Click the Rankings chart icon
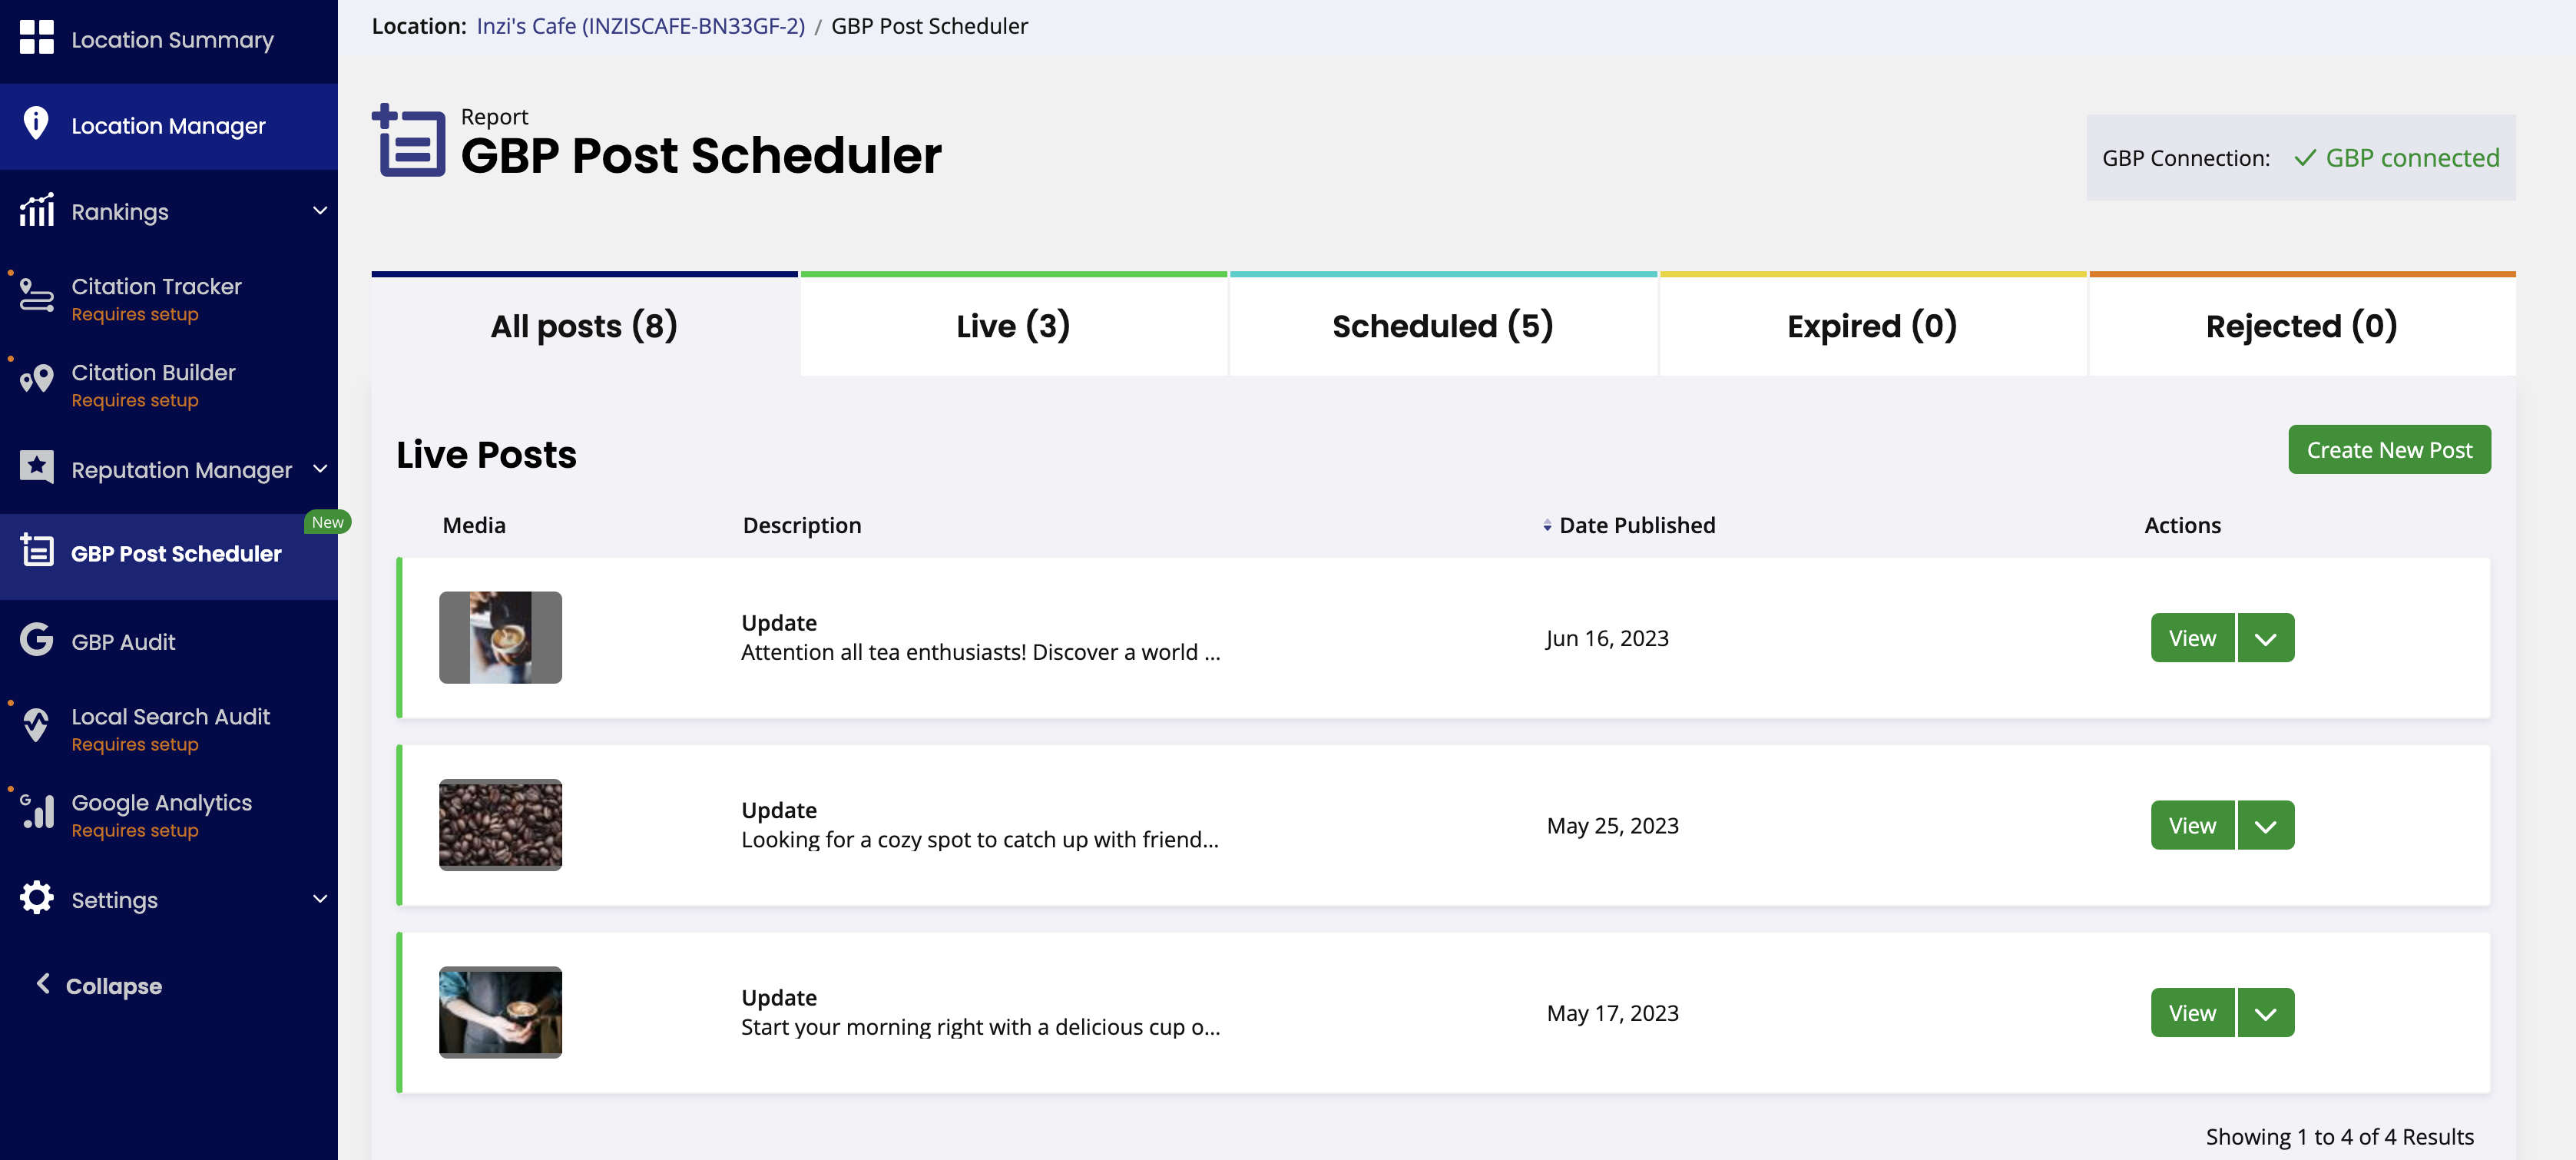 tap(36, 211)
